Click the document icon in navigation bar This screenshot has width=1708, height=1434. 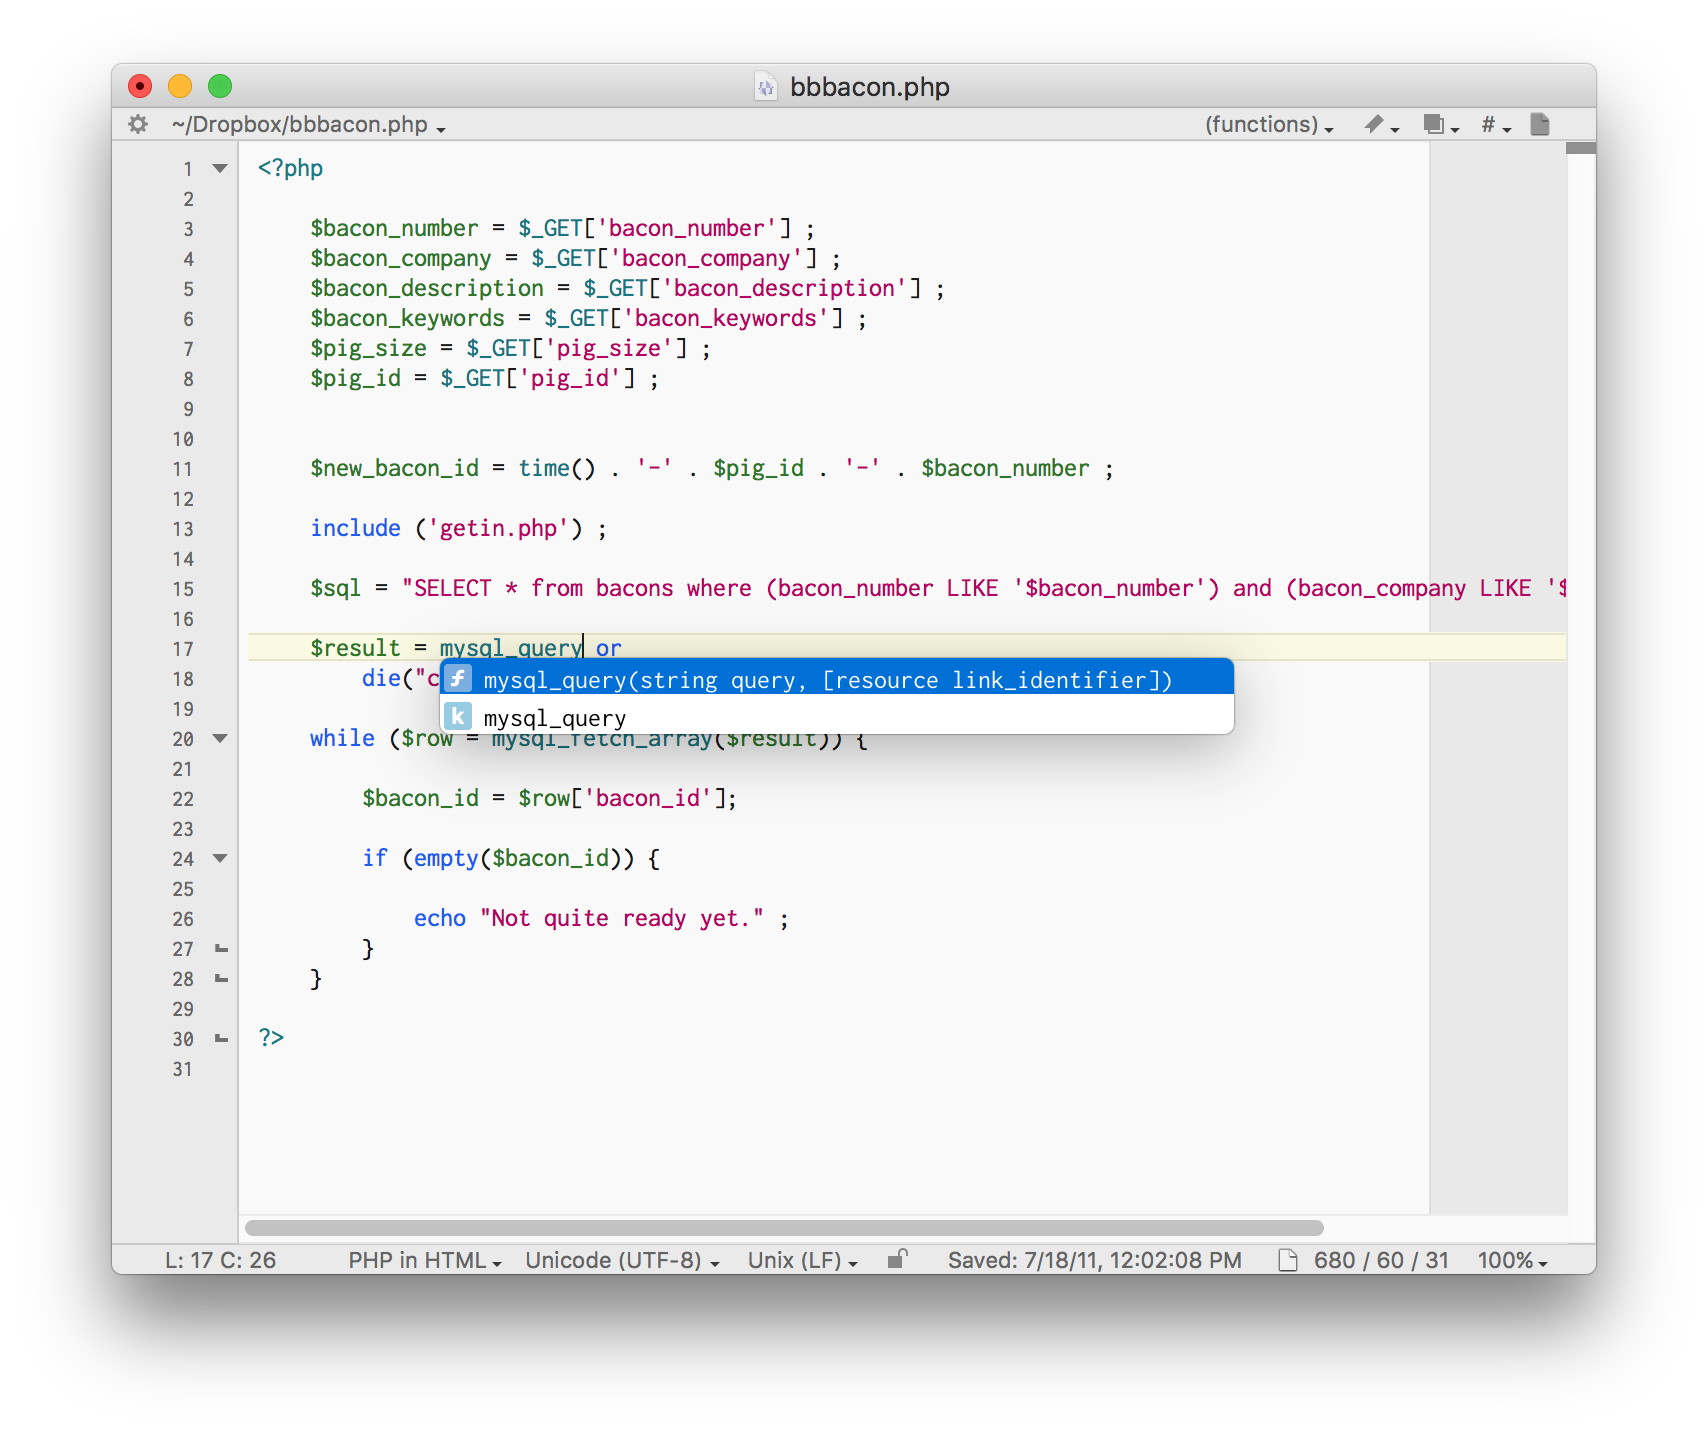[x=1540, y=124]
